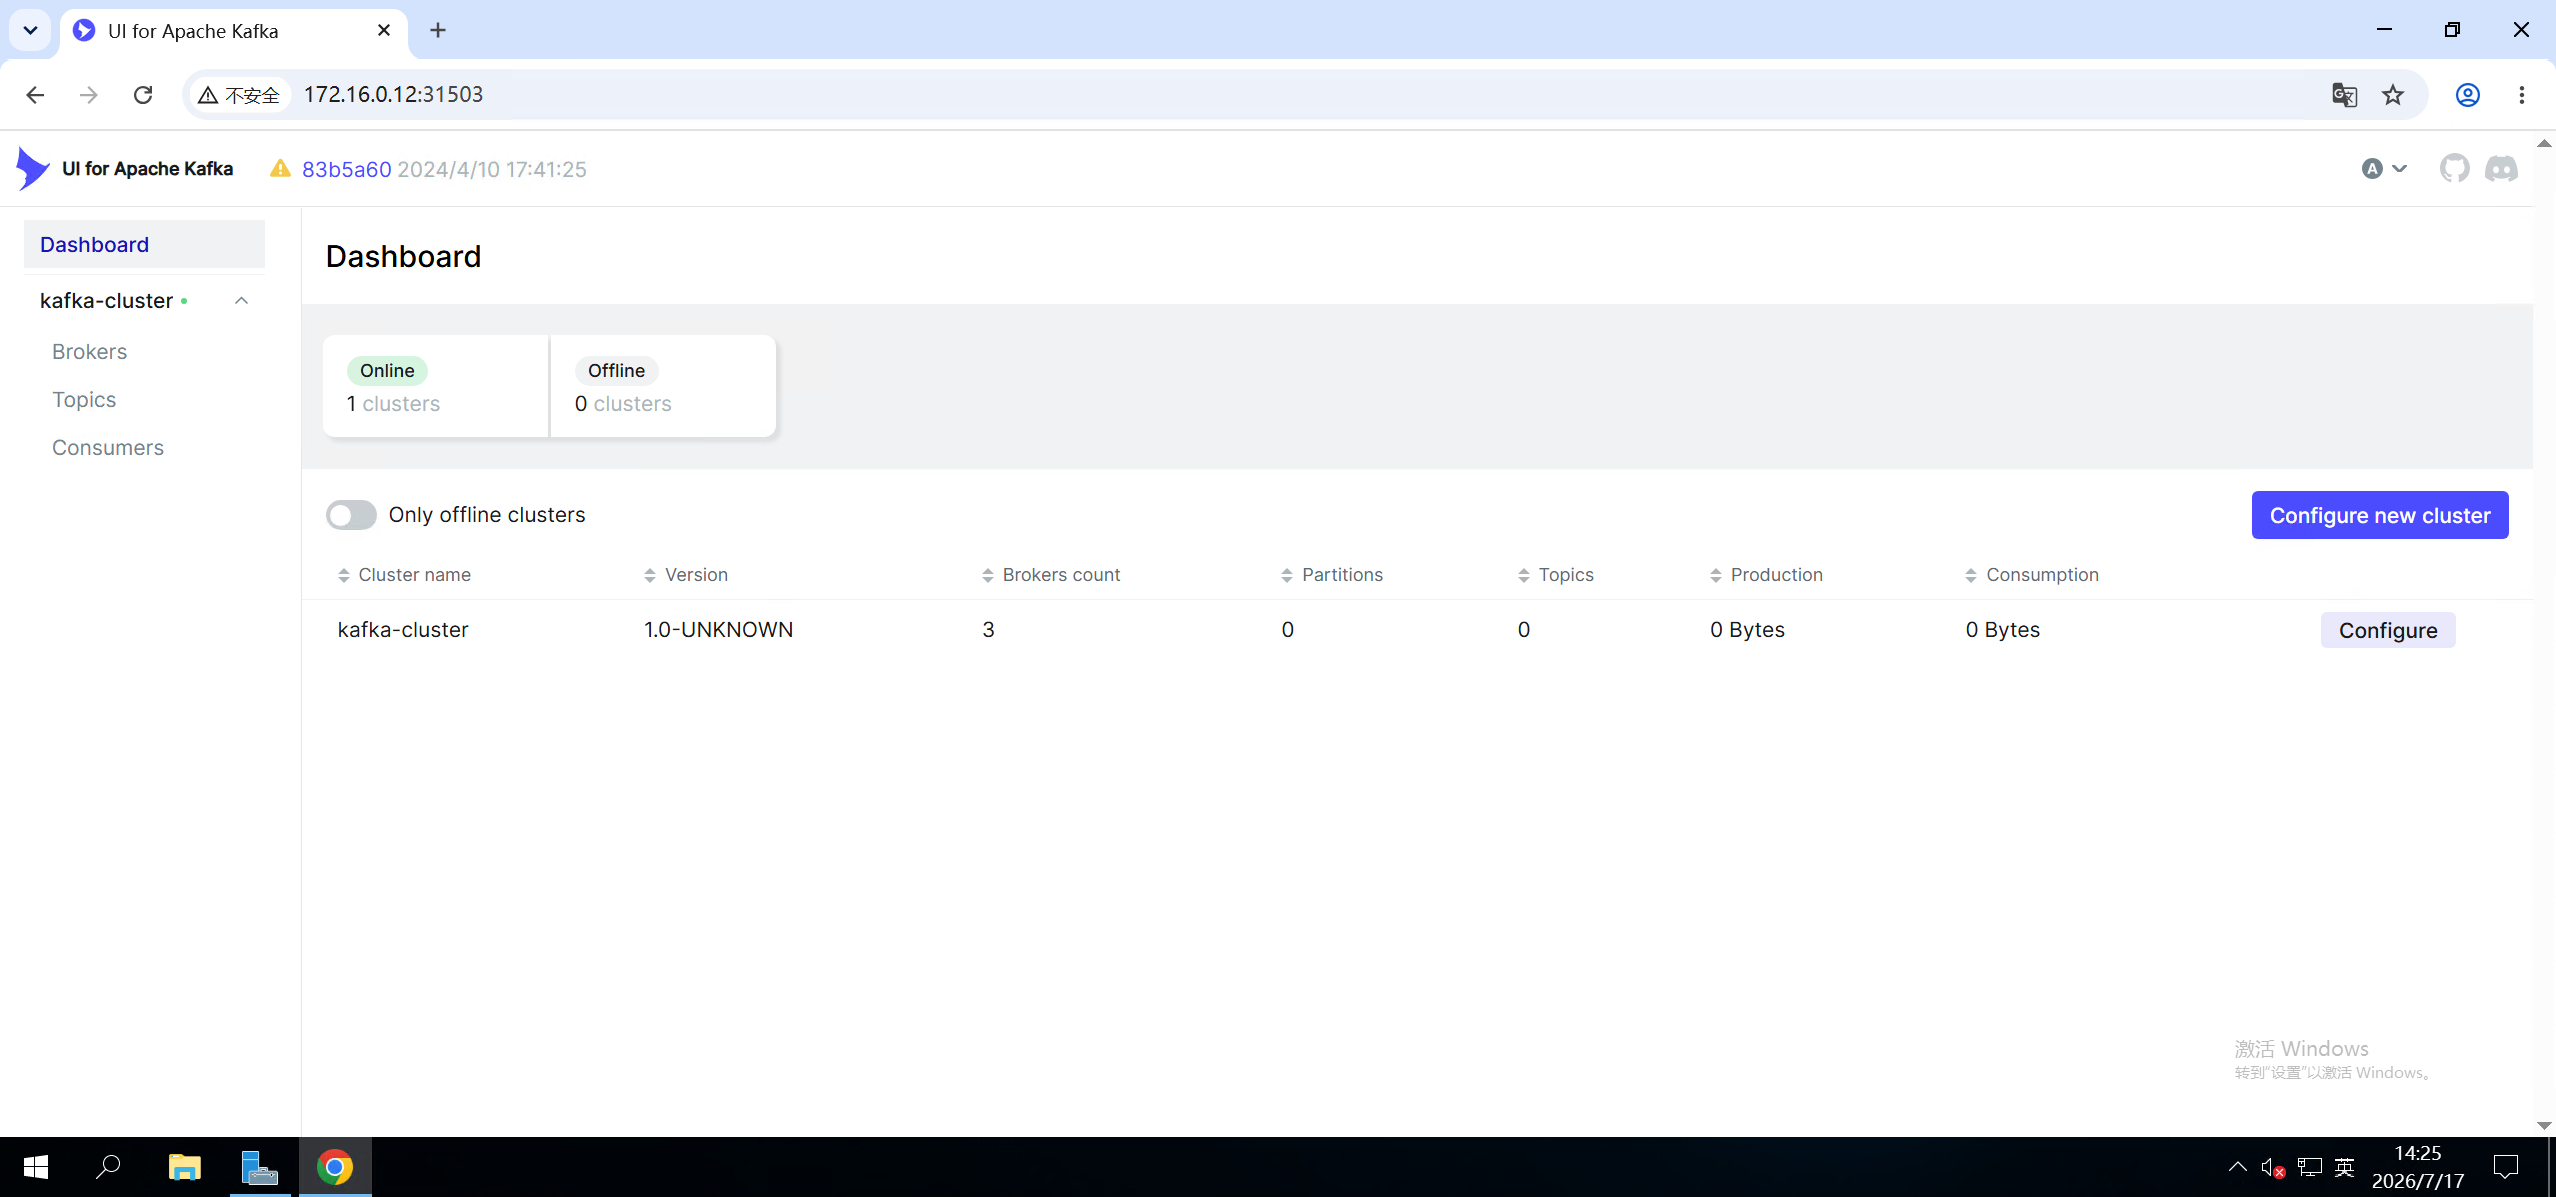Select the kafka-cluster sidebar entry
Screen dimensions: 2556x1197
point(107,301)
